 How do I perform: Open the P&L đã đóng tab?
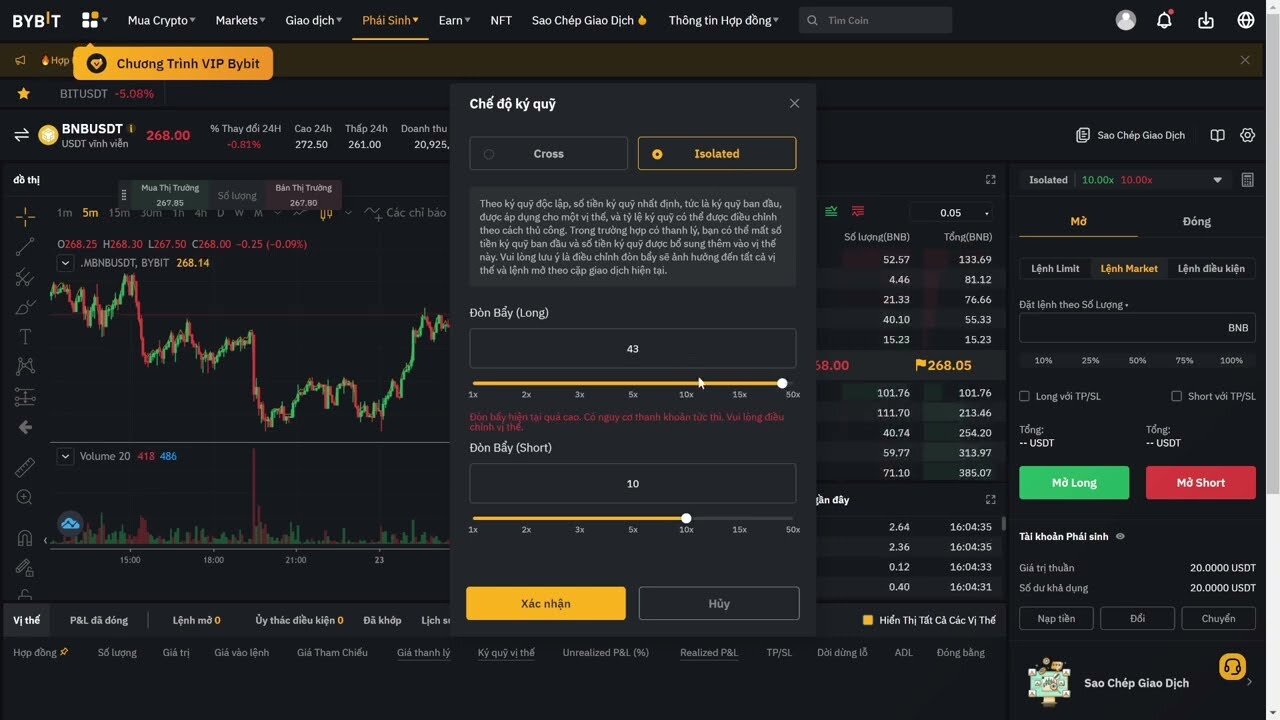pos(99,620)
